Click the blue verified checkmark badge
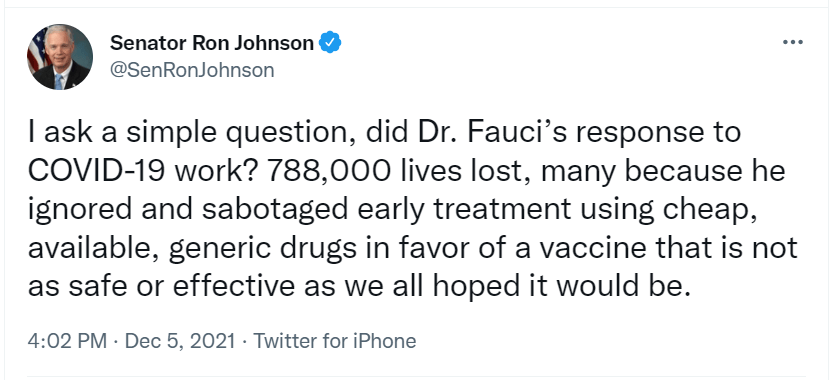The height and width of the screenshot is (380, 833). pyautogui.click(x=330, y=43)
